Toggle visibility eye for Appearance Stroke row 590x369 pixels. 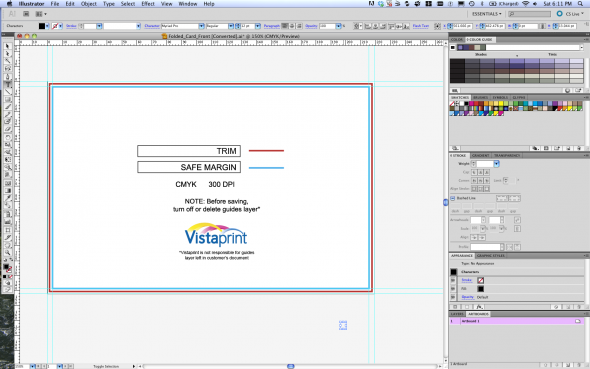click(x=453, y=280)
